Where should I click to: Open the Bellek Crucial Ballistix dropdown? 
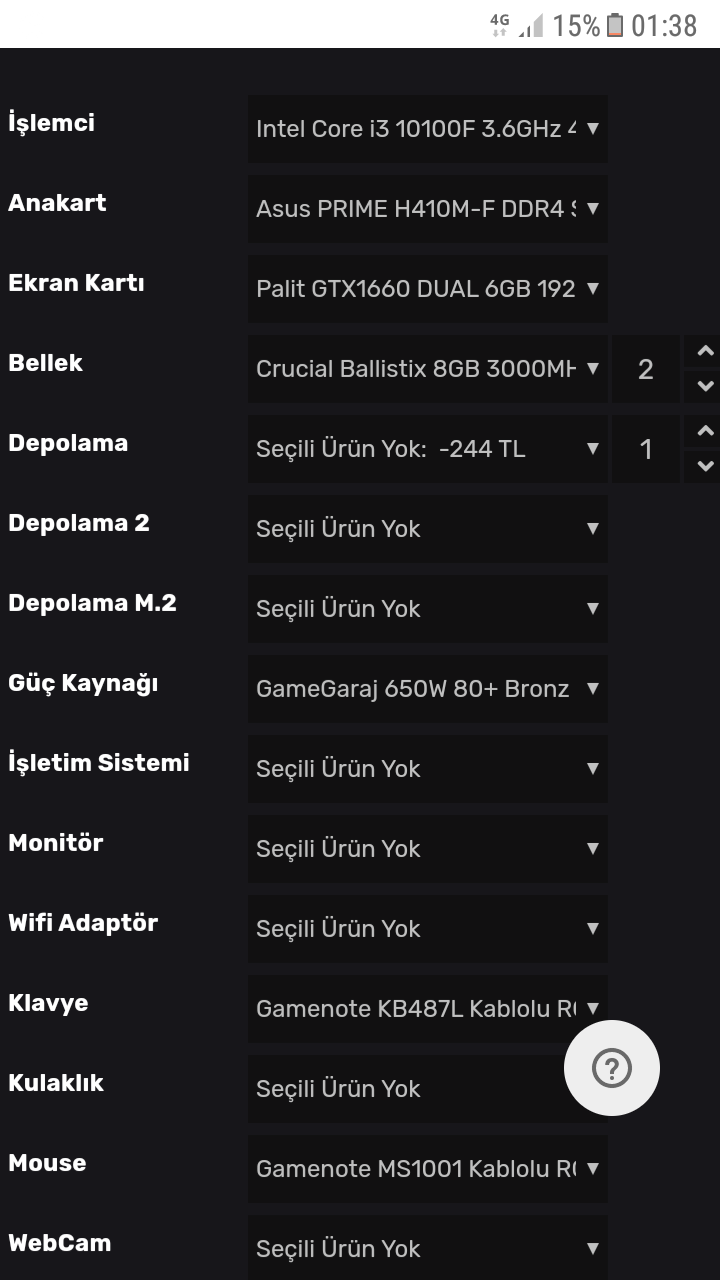click(427, 369)
